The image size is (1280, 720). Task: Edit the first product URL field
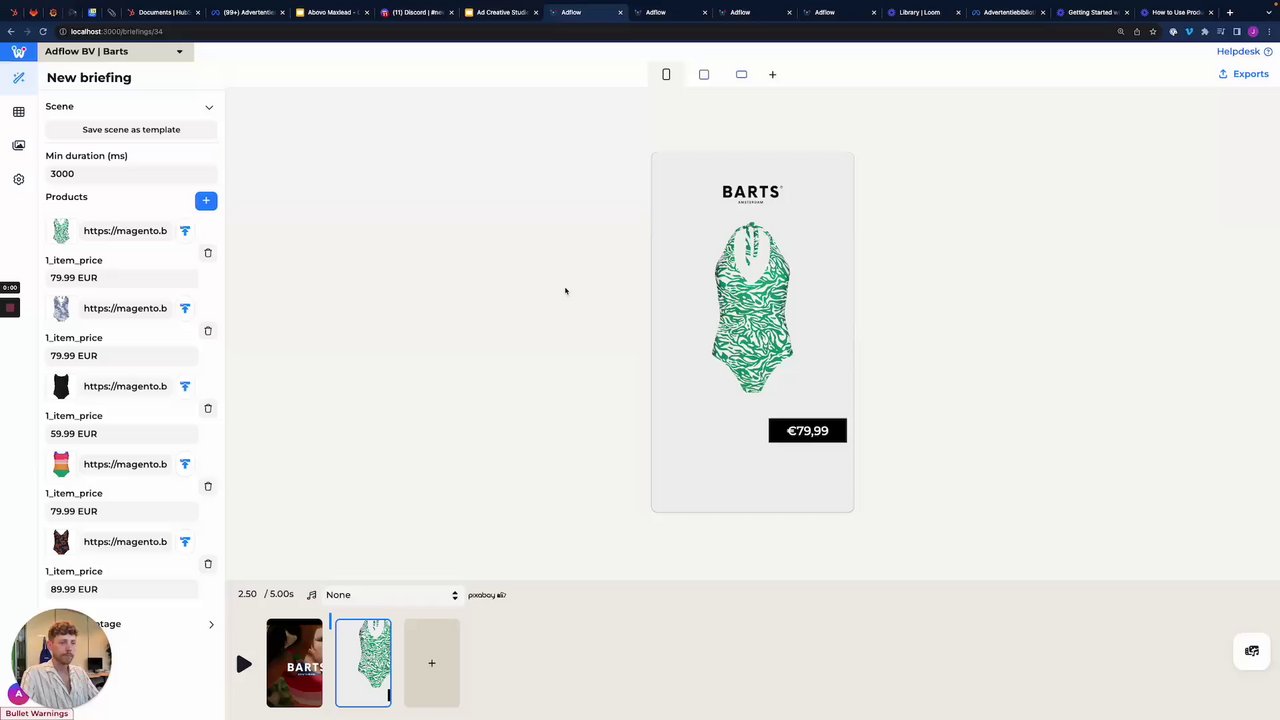(125, 231)
